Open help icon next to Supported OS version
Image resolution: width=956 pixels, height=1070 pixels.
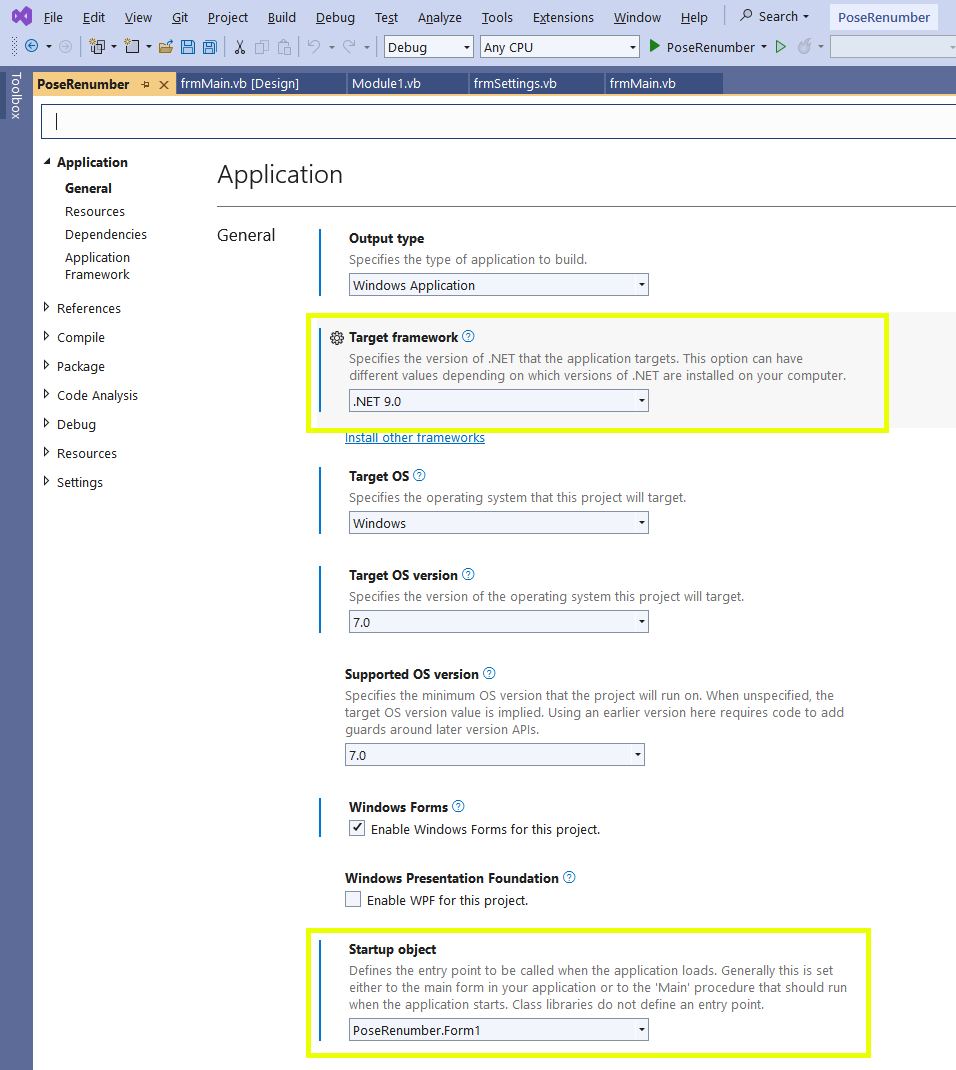[x=489, y=673]
